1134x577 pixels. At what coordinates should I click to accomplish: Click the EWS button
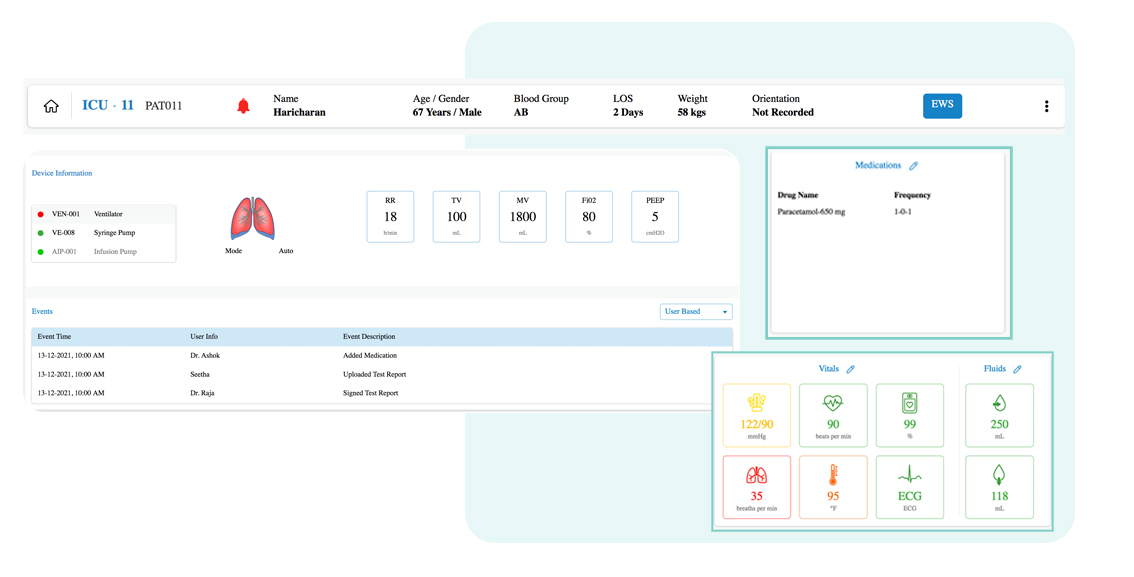point(942,106)
